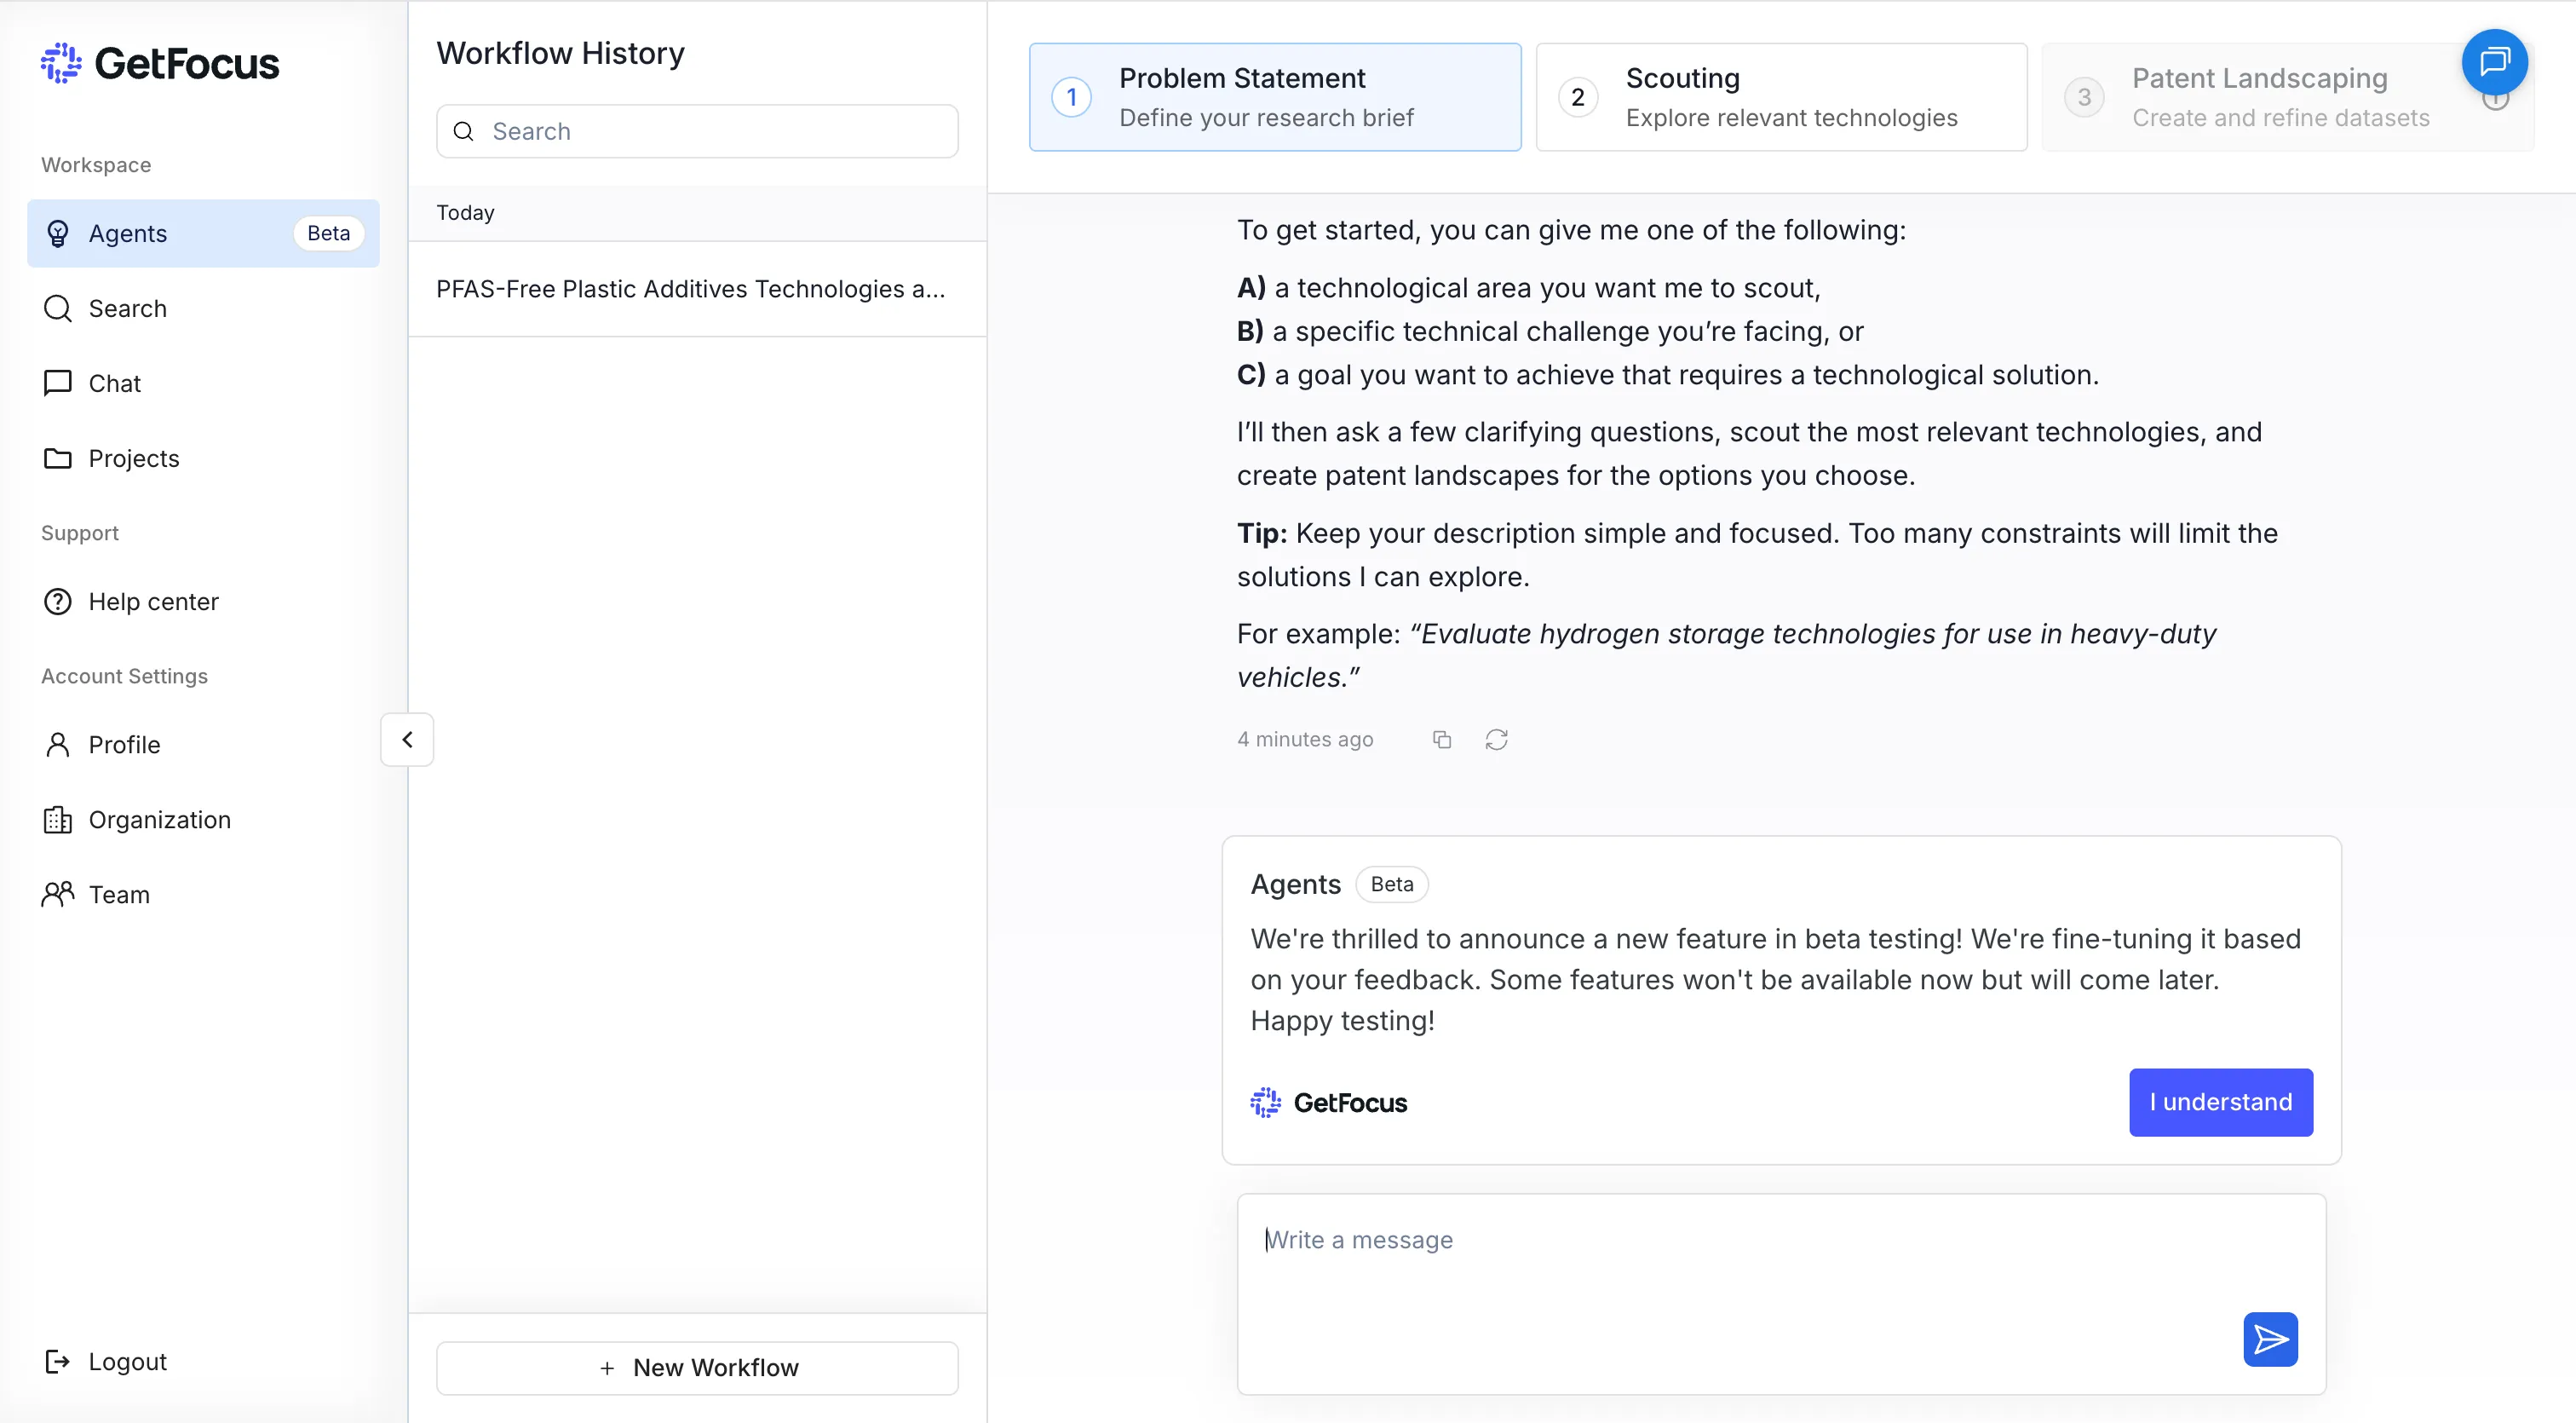This screenshot has height=1423, width=2576.
Task: Click the Write a message box
Action: pyautogui.click(x=1781, y=1293)
